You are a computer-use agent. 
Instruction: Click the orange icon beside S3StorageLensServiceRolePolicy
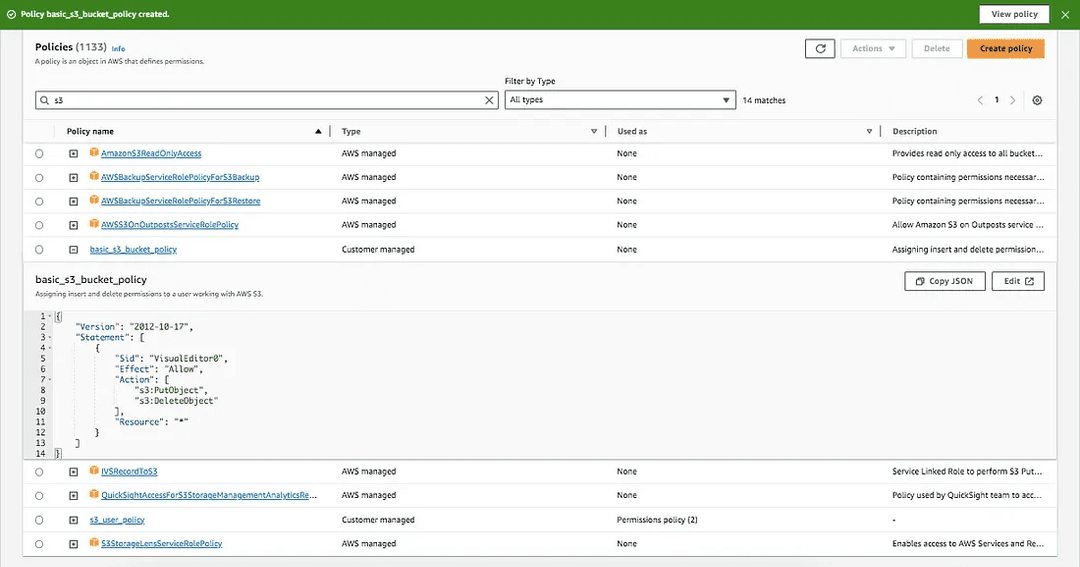click(94, 543)
